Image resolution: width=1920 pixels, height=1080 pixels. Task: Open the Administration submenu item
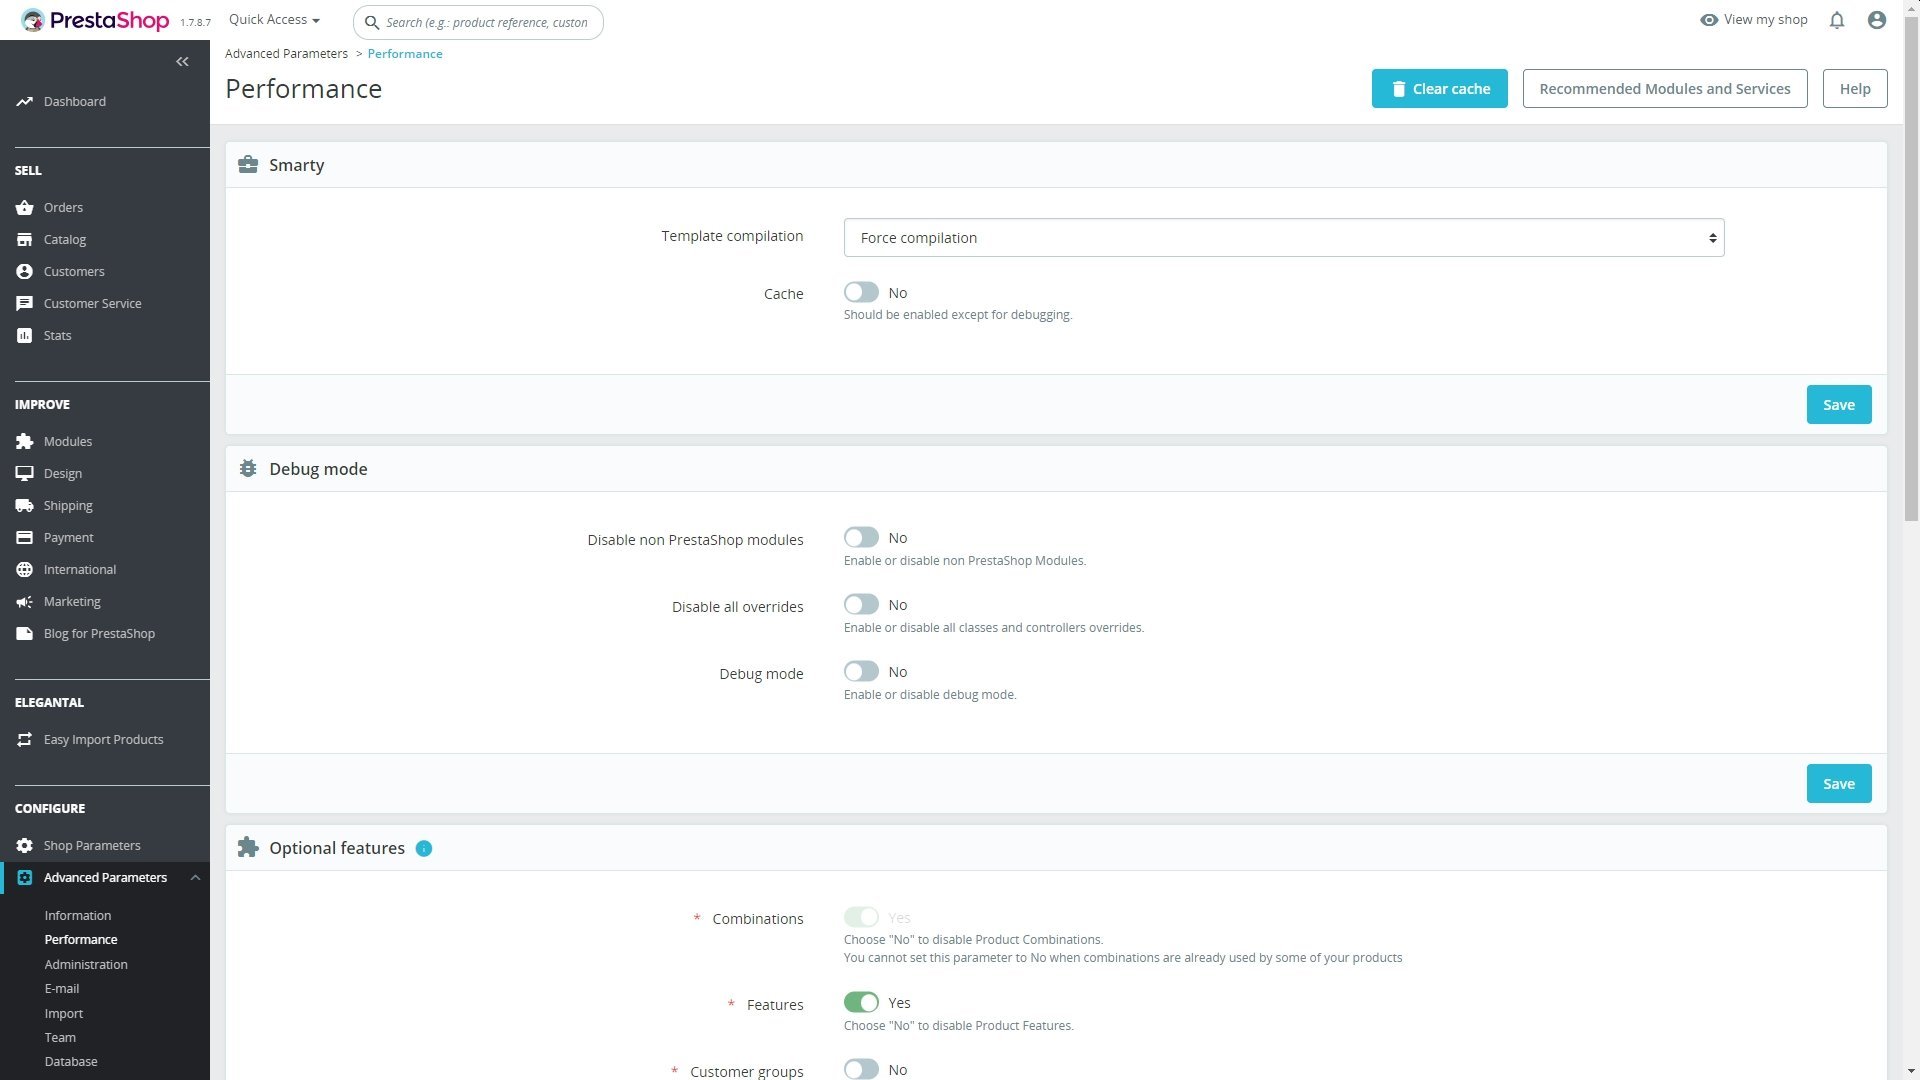pyautogui.click(x=86, y=965)
